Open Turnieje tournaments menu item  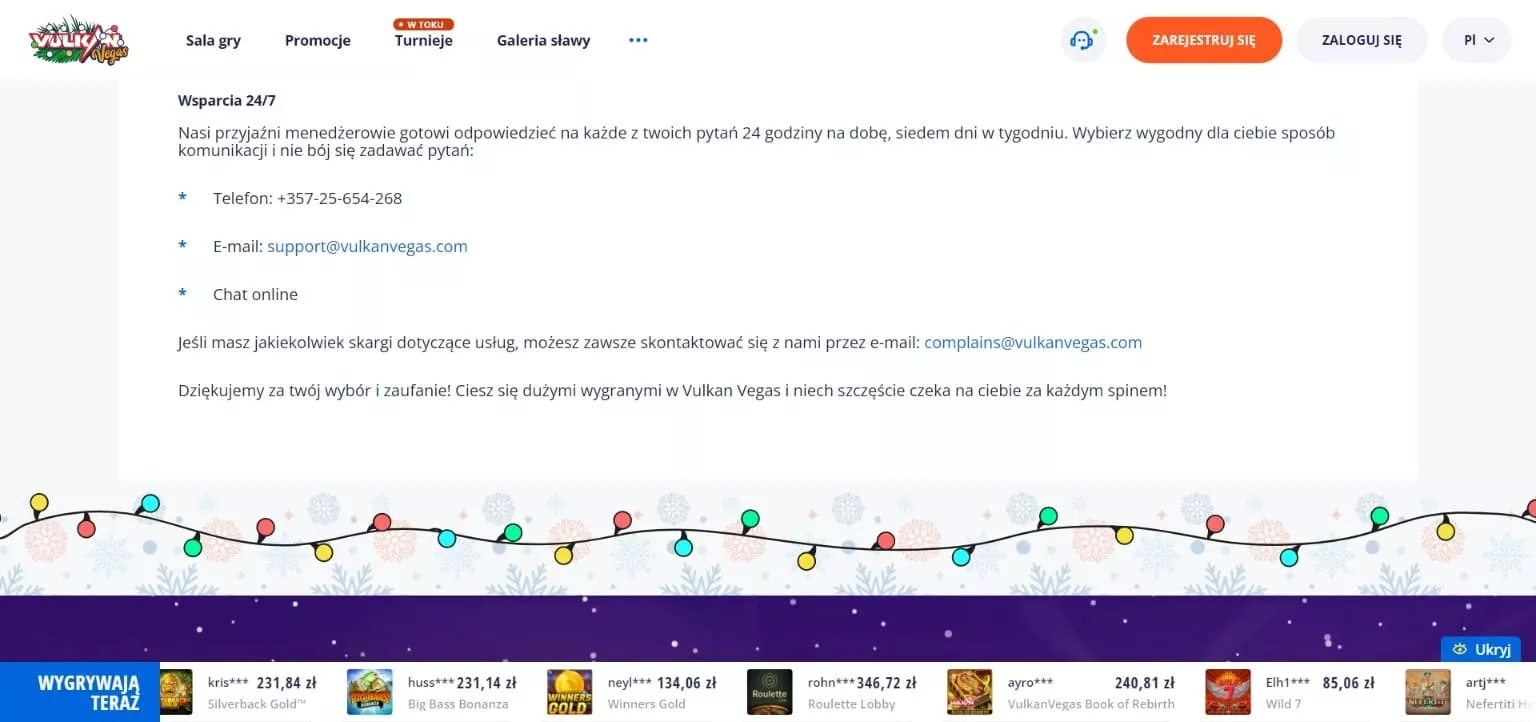[x=423, y=41]
